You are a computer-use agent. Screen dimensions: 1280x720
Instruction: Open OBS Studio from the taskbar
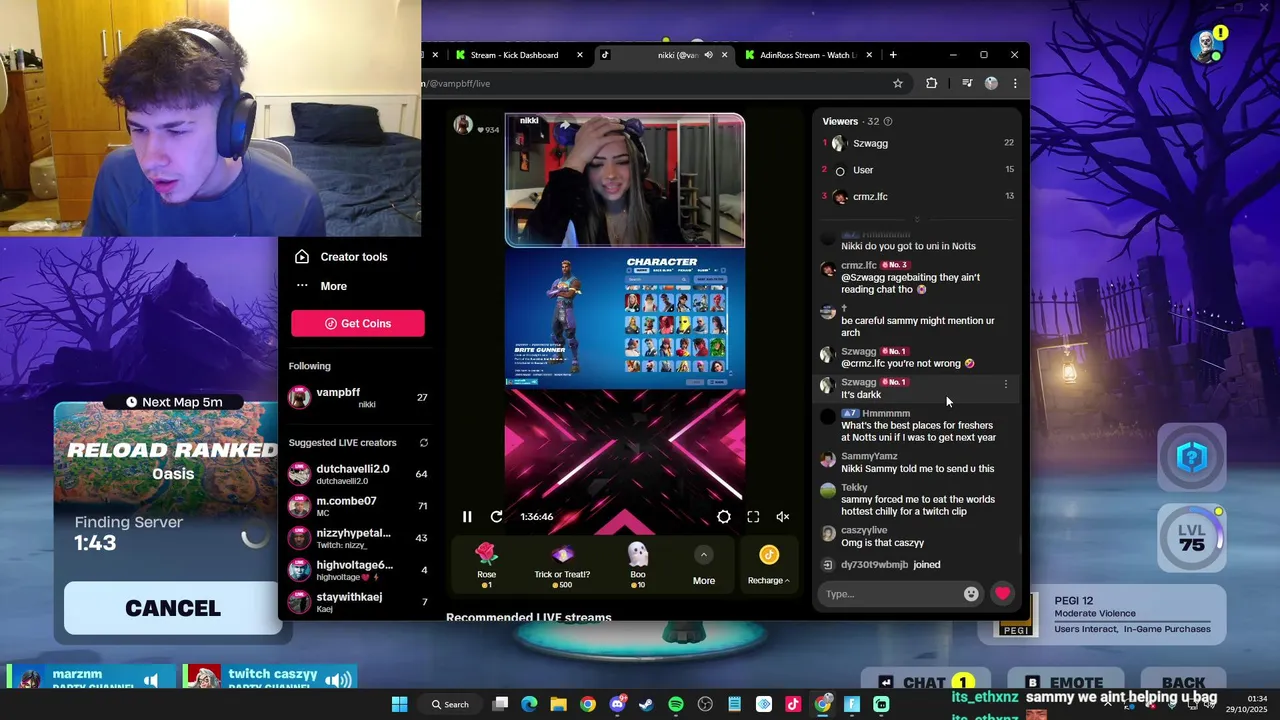(705, 704)
